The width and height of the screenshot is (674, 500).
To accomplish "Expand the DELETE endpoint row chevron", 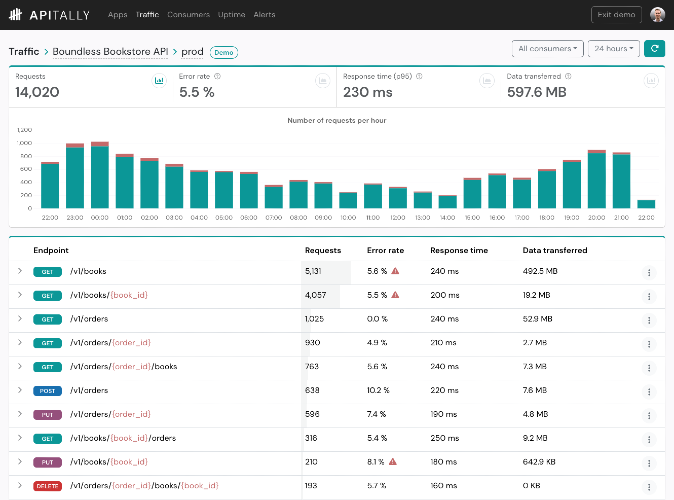I will point(20,485).
